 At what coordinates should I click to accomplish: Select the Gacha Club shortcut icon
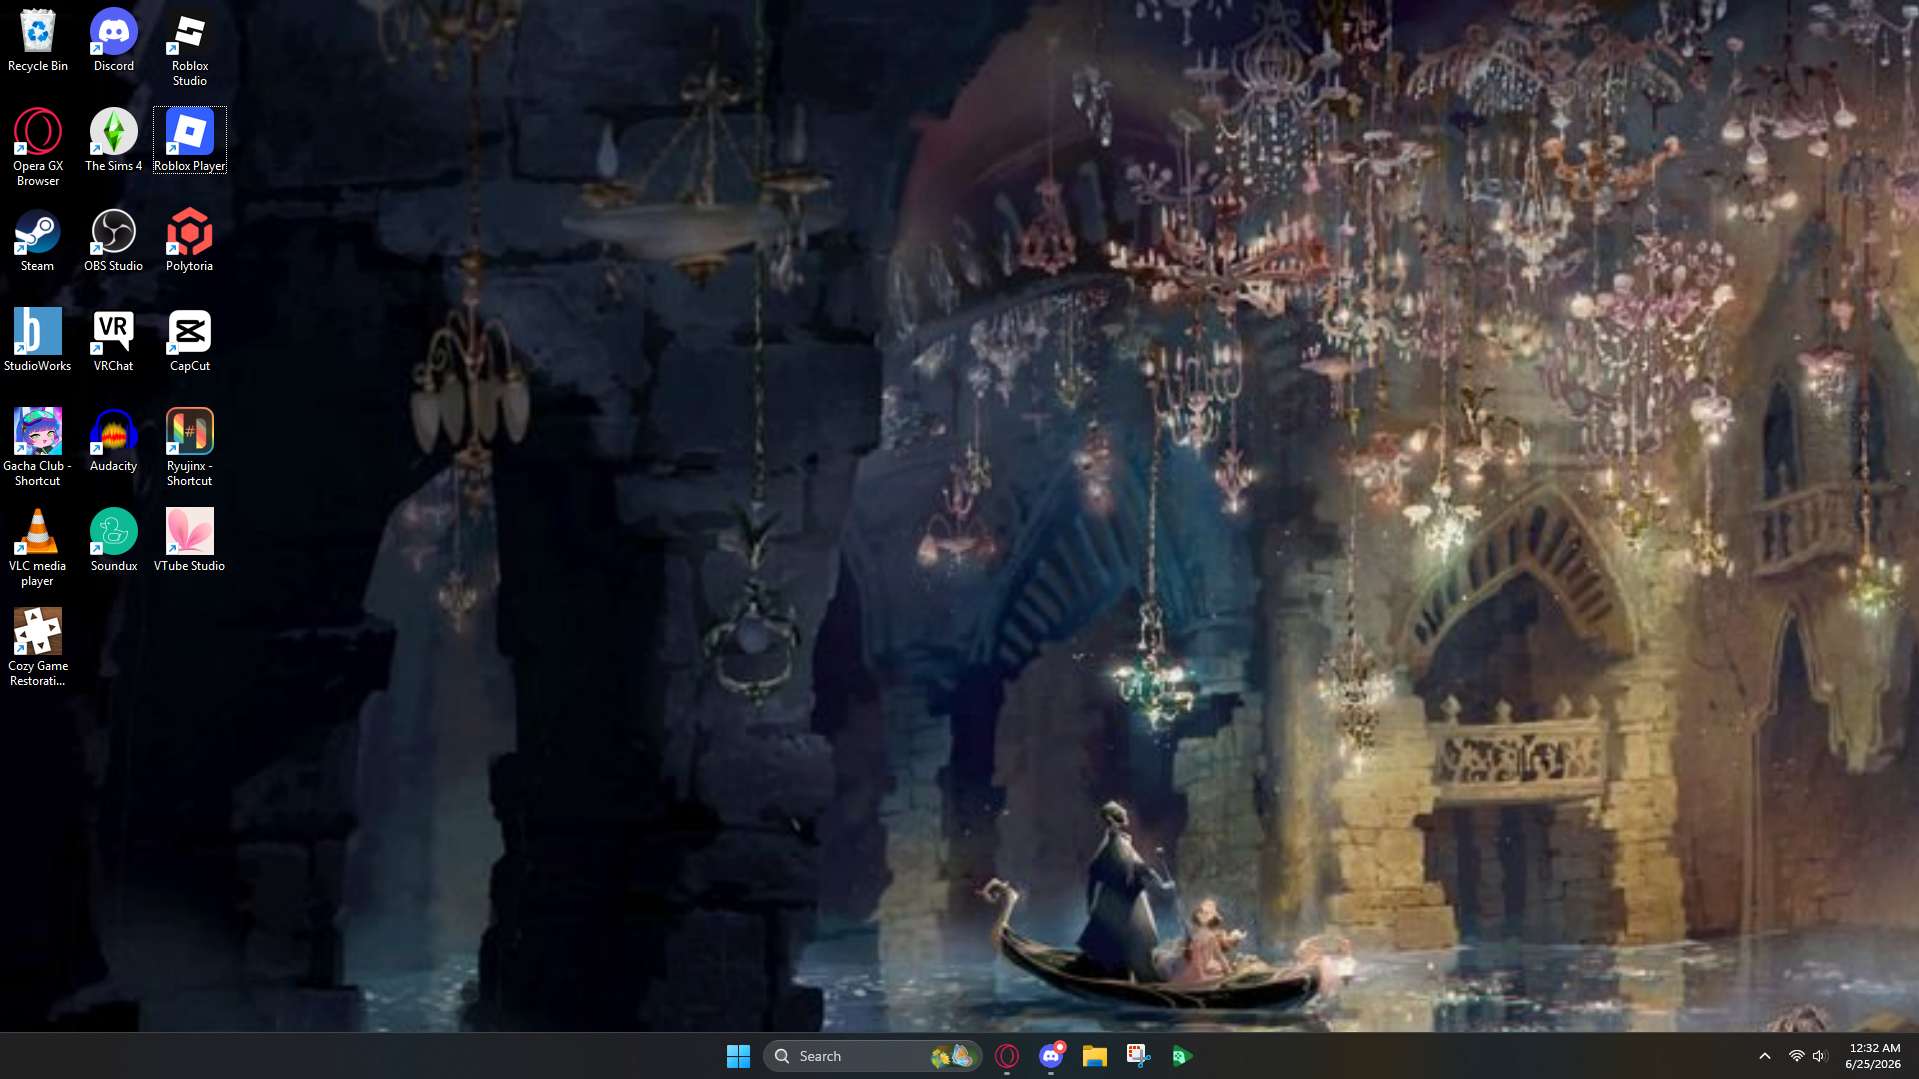[38, 448]
